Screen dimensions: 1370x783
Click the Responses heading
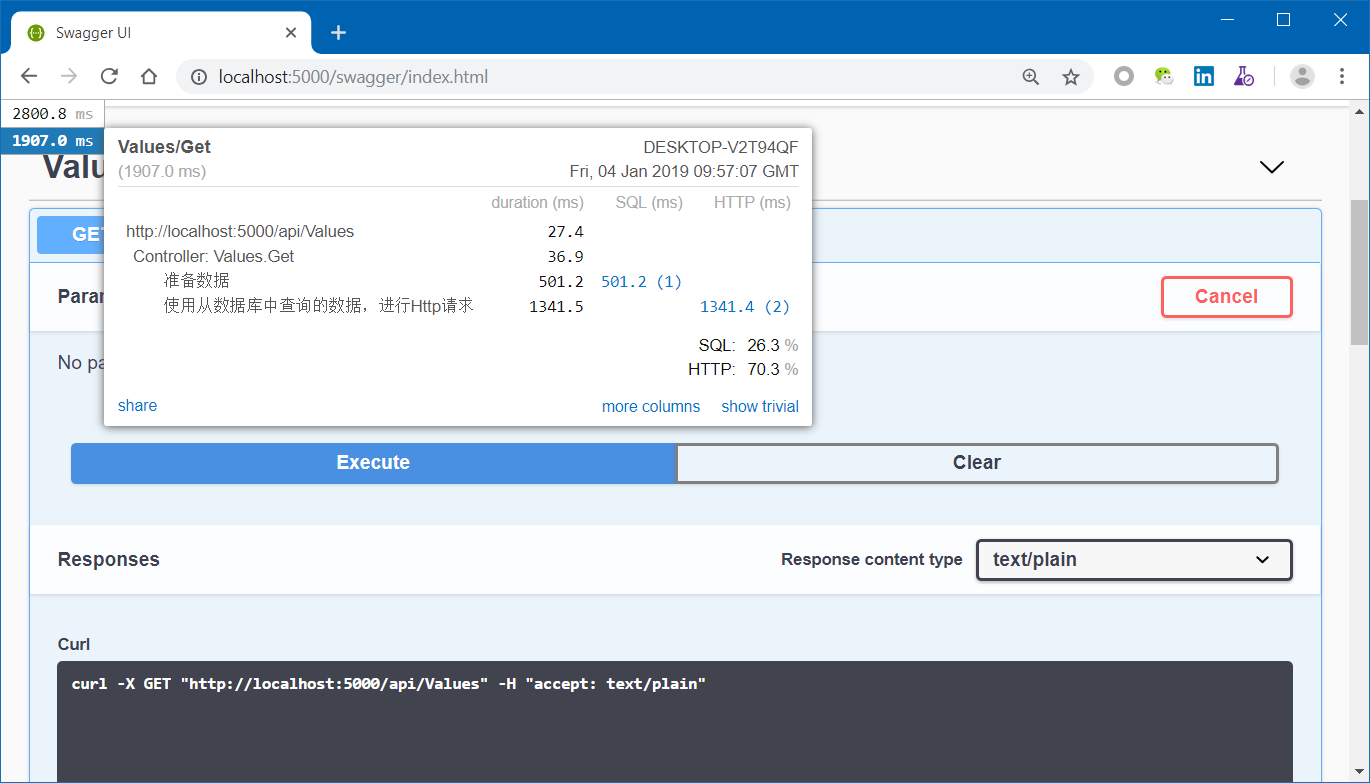coord(109,560)
